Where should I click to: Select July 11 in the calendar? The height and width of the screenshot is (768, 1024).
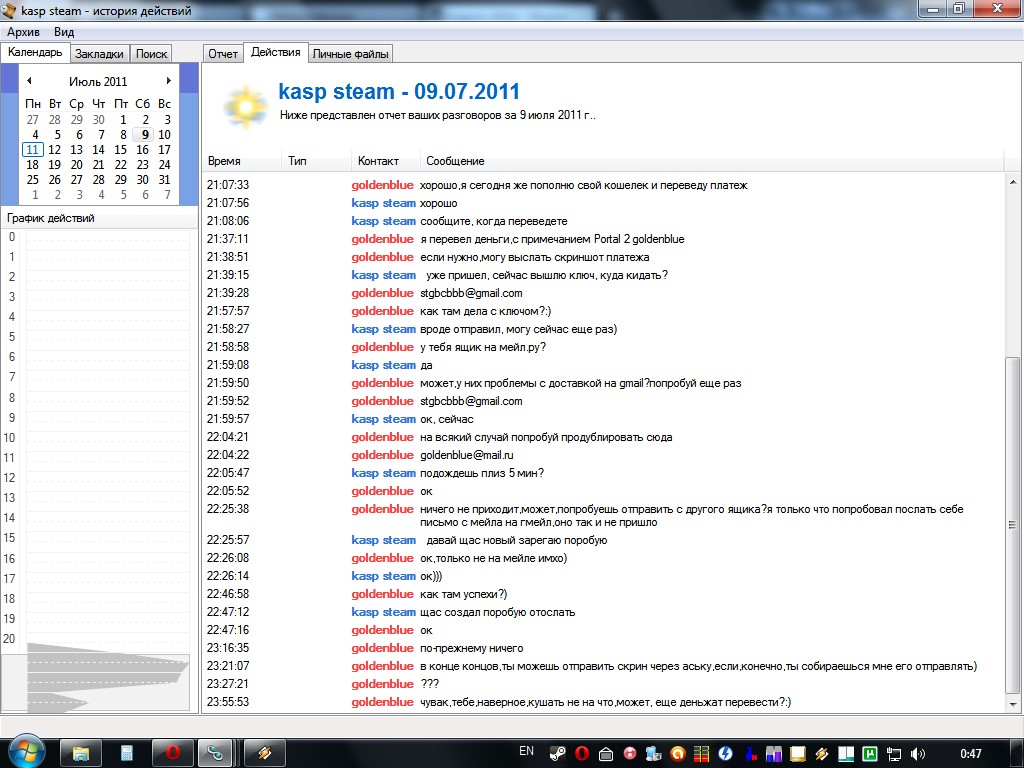(x=33, y=150)
